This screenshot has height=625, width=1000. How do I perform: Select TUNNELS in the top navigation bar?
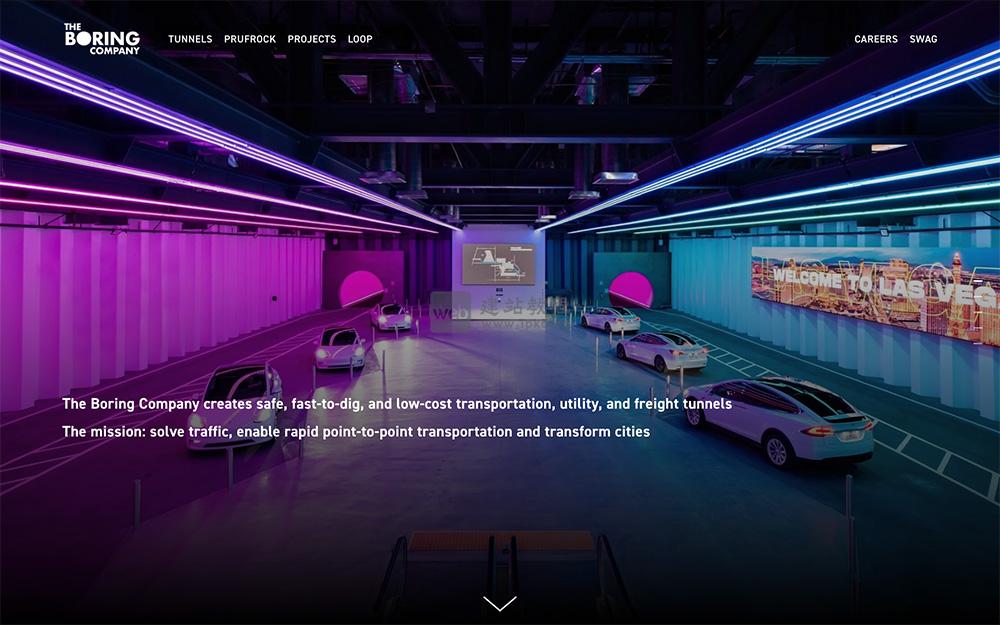pyautogui.click(x=191, y=39)
